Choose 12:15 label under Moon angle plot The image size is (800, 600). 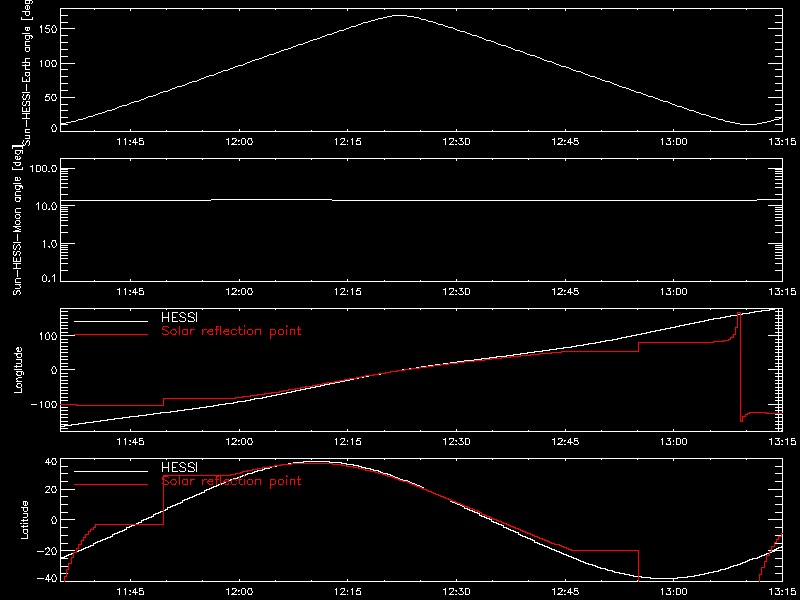[348, 292]
